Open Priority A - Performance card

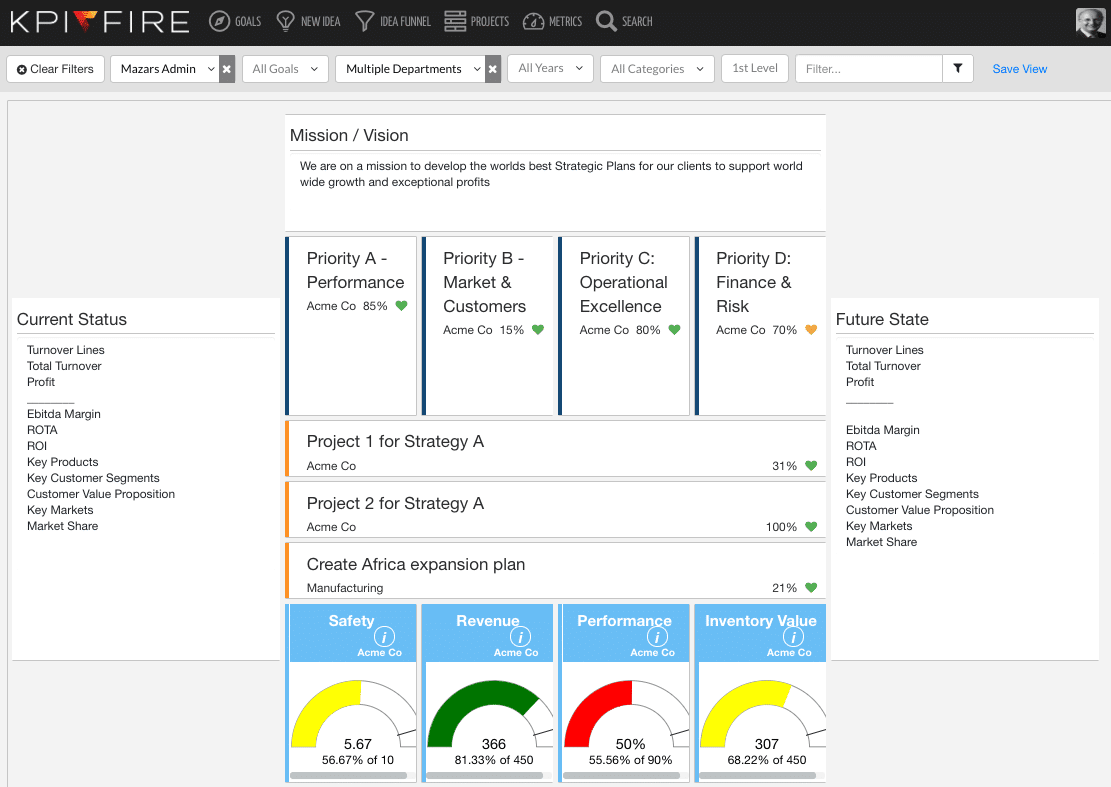(x=351, y=326)
